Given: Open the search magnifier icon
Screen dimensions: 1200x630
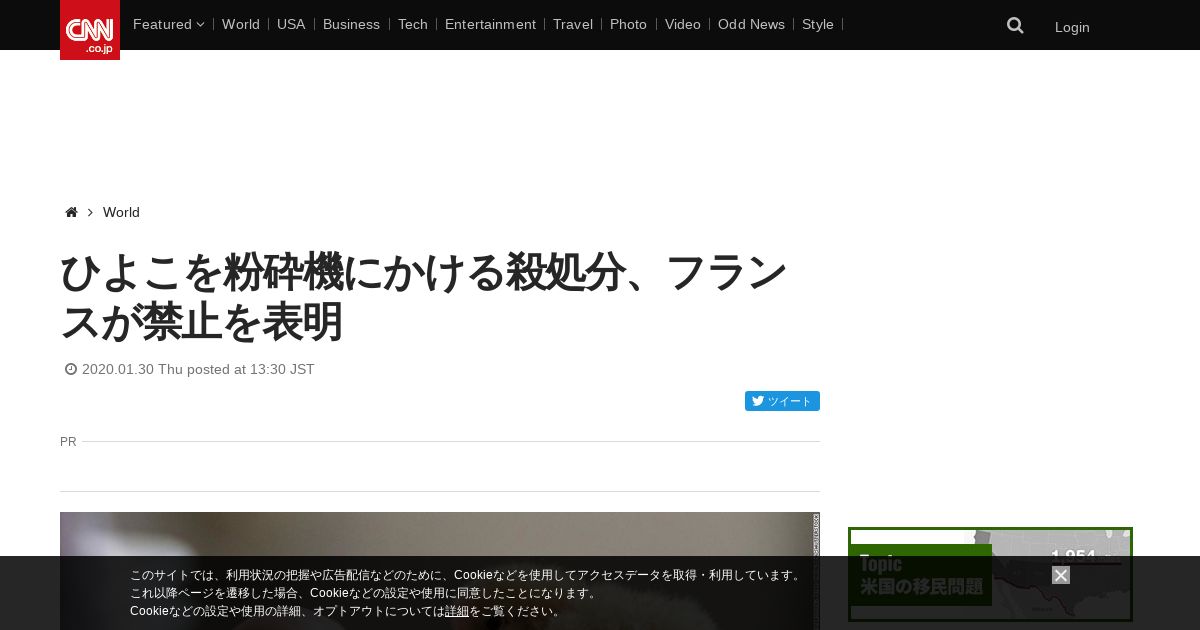Looking at the screenshot, I should [1015, 26].
